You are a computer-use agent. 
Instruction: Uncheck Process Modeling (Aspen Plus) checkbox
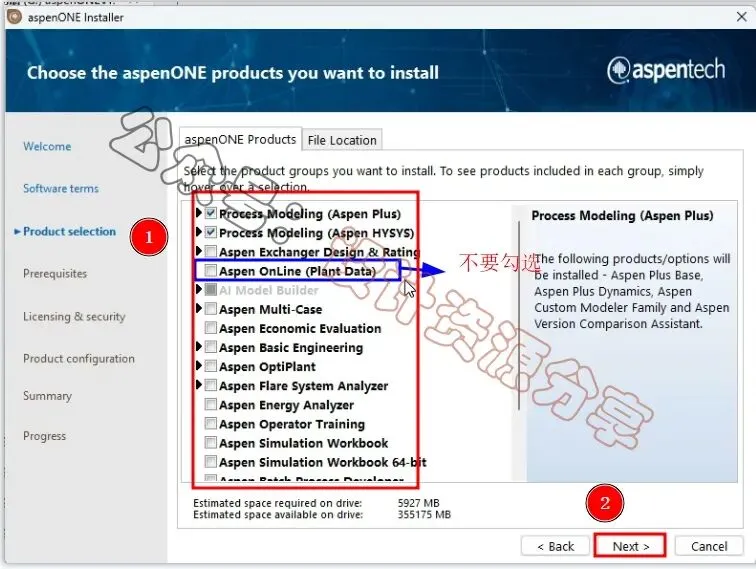pos(210,213)
